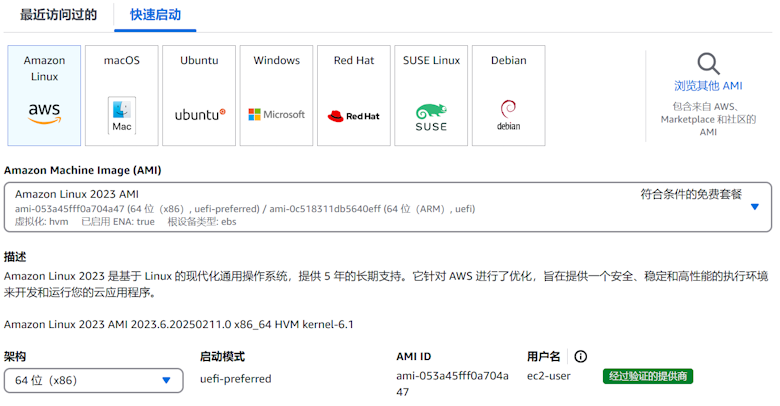Select the Amazon Linux AMI card
Image resolution: width=780 pixels, height=406 pixels.
coord(44,96)
